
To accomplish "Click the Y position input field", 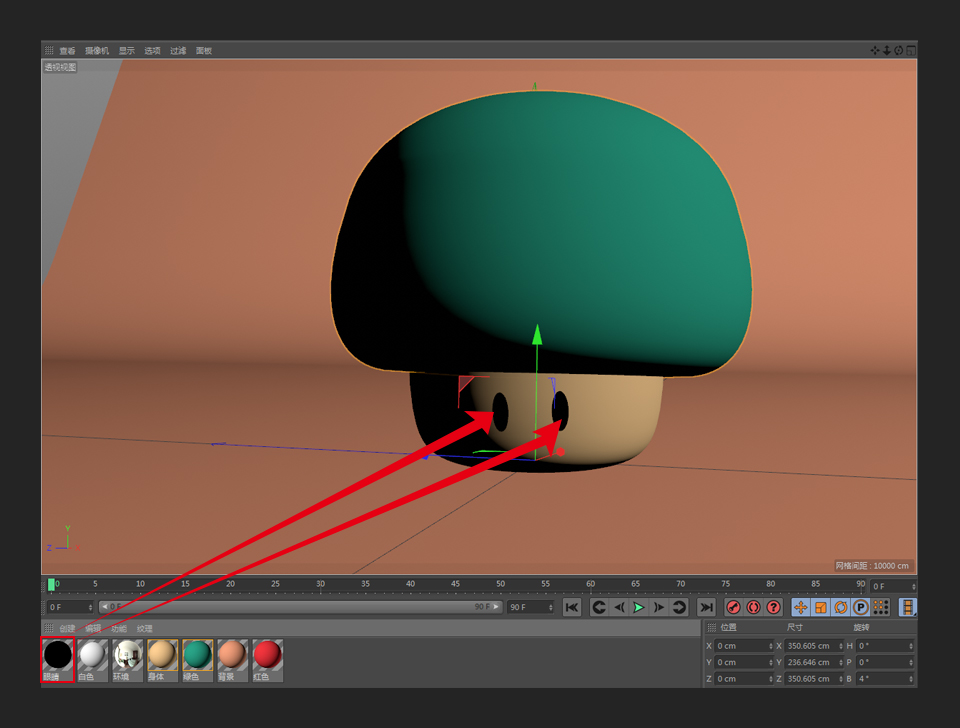I will (x=741, y=662).
